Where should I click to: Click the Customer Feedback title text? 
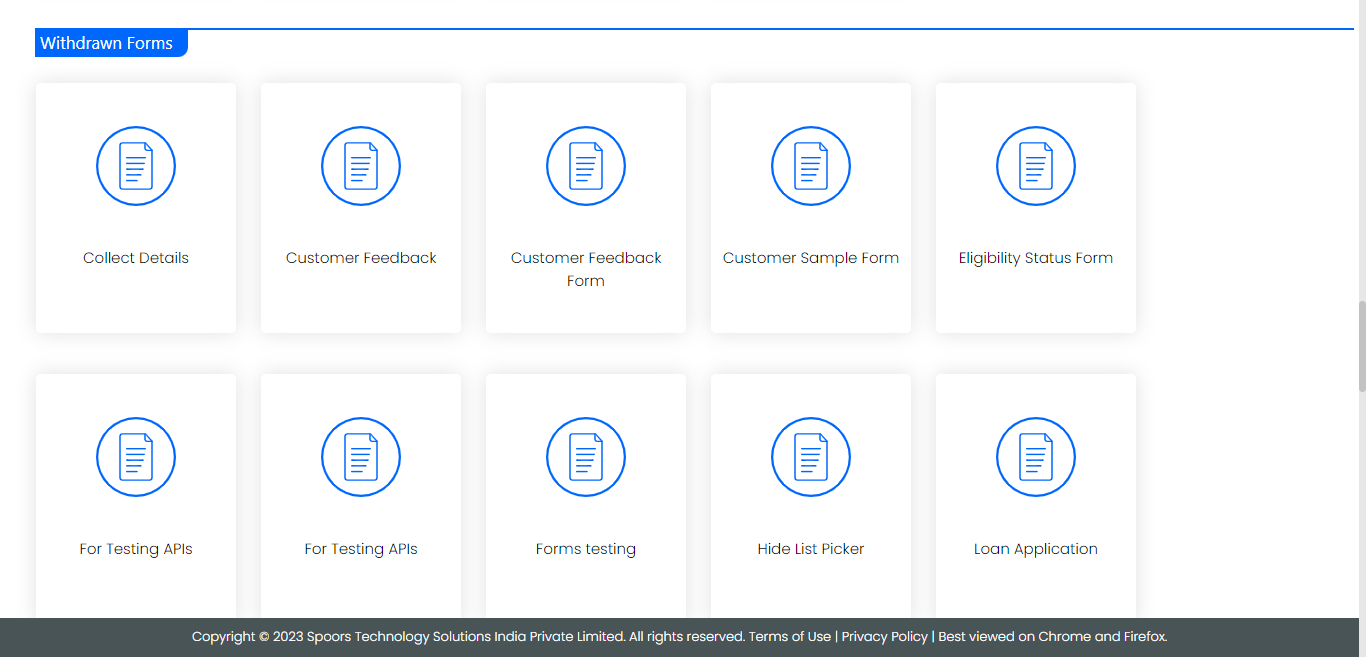coord(361,258)
